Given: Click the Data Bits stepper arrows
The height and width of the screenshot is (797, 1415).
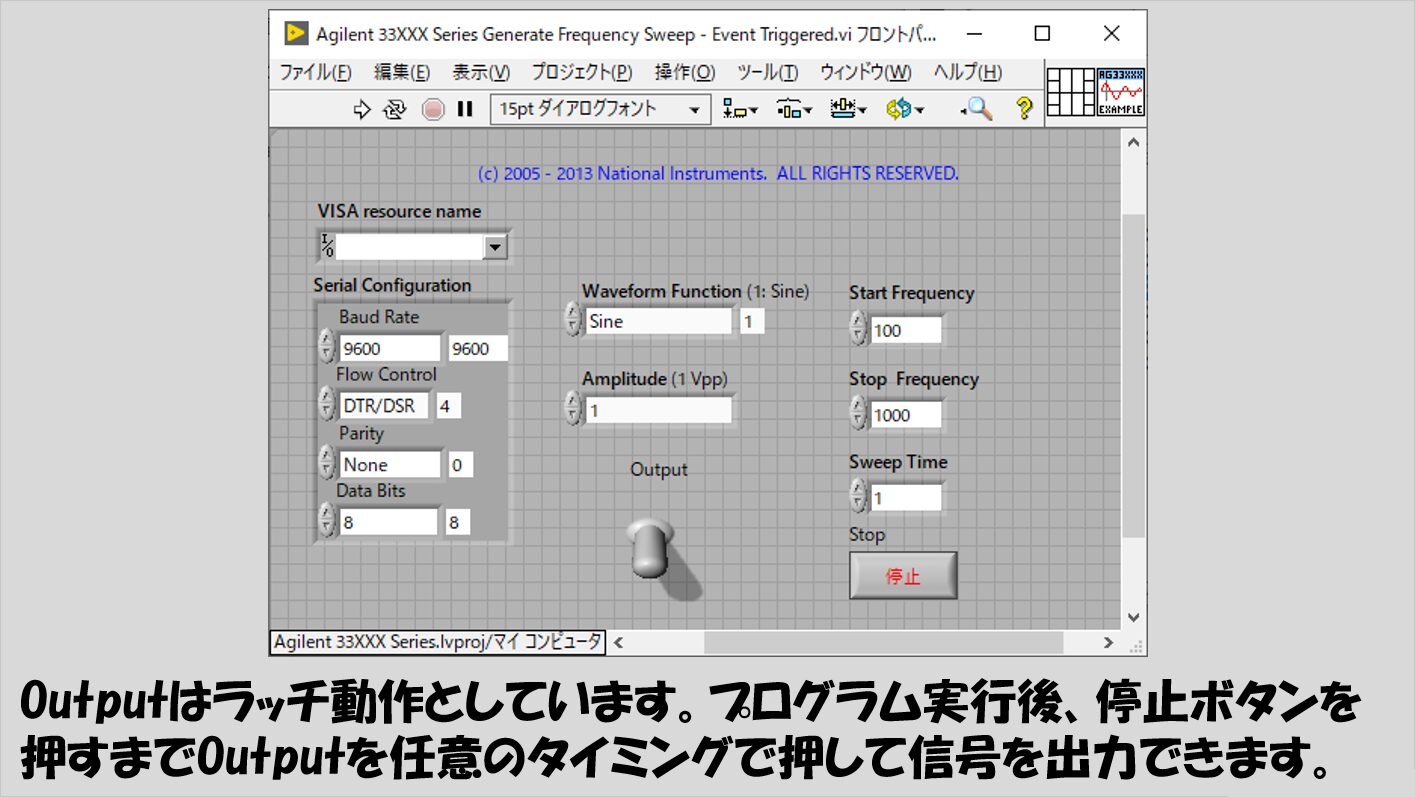Looking at the screenshot, I should click(326, 521).
